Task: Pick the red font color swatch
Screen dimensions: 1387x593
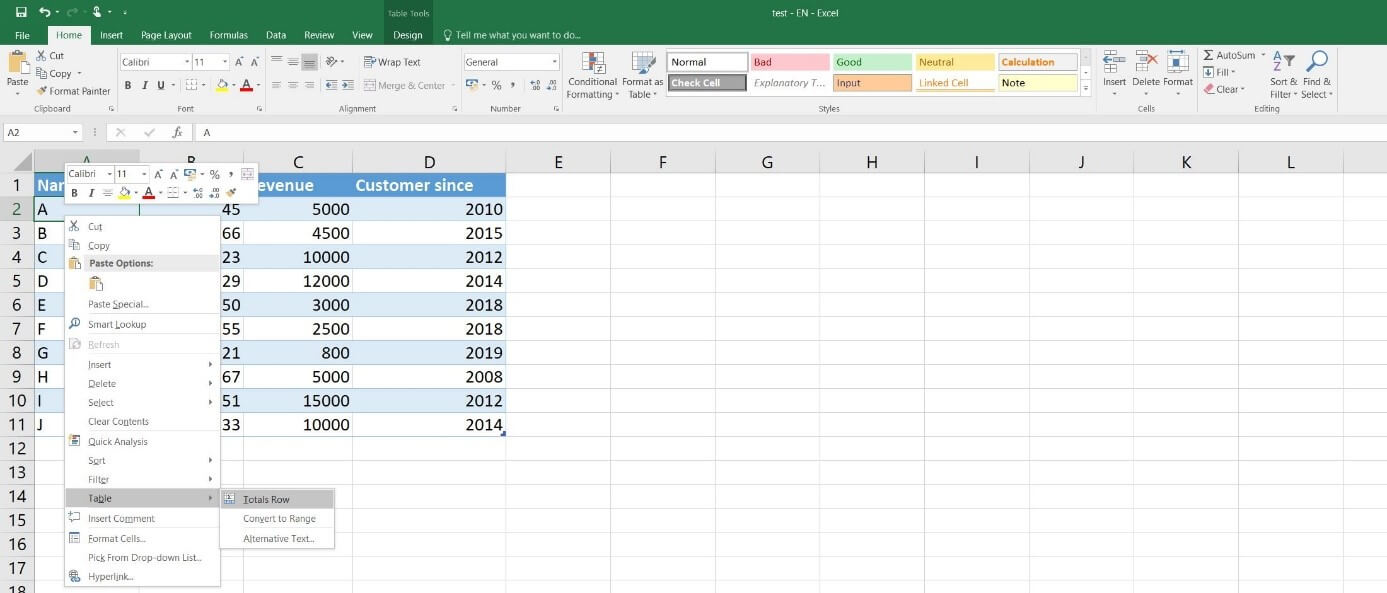Action: click(x=148, y=197)
